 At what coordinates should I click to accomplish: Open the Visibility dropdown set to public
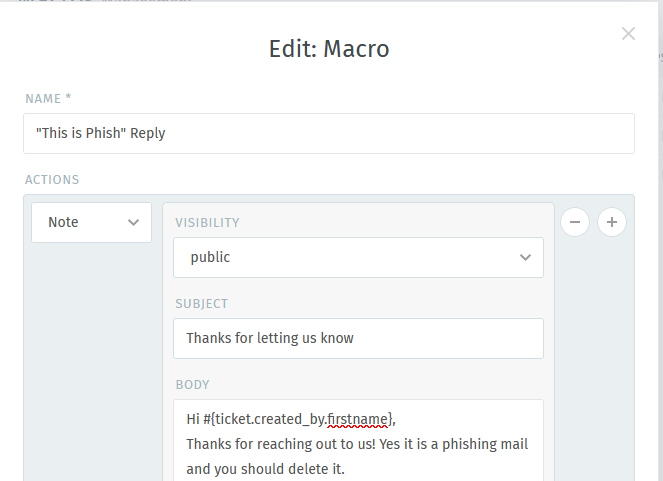click(358, 257)
